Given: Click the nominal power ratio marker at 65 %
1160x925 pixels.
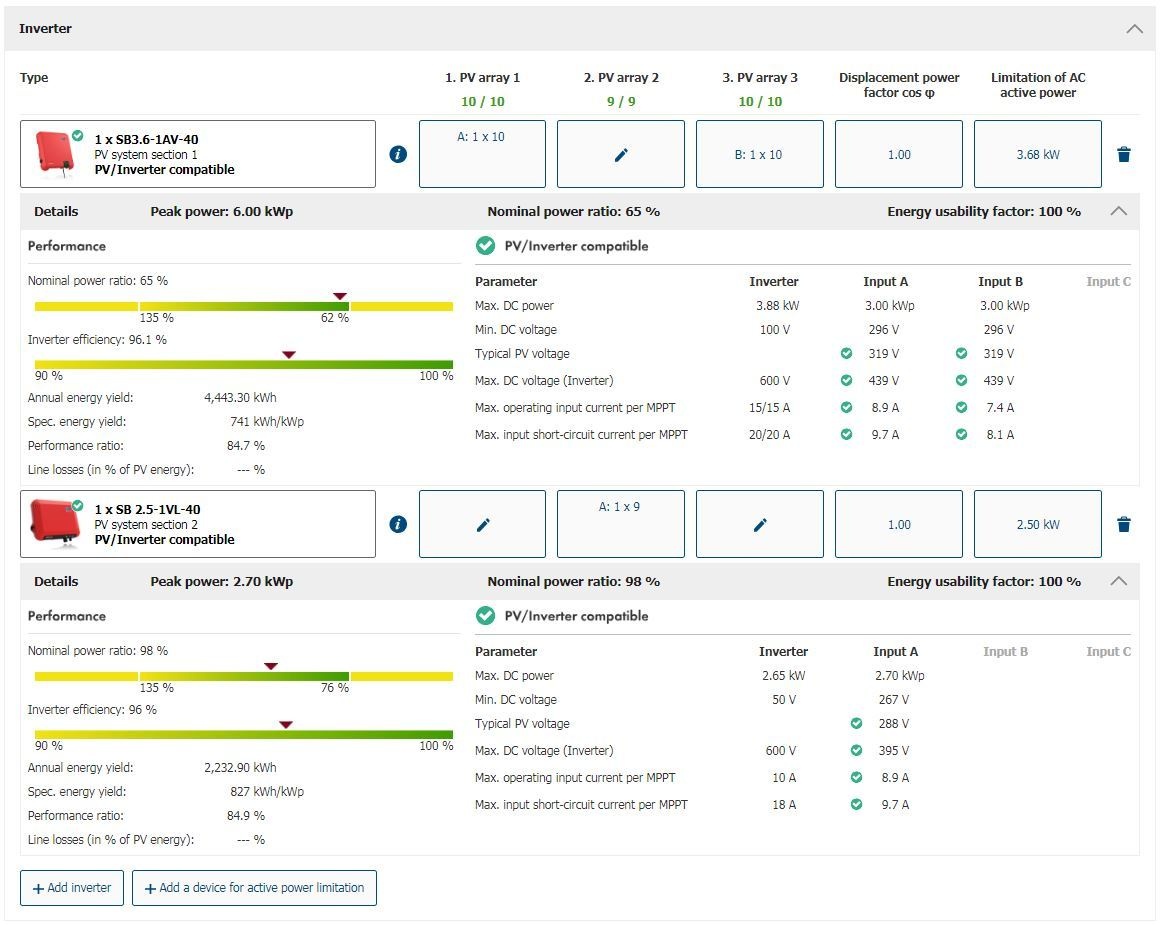Looking at the screenshot, I should (x=340, y=296).
